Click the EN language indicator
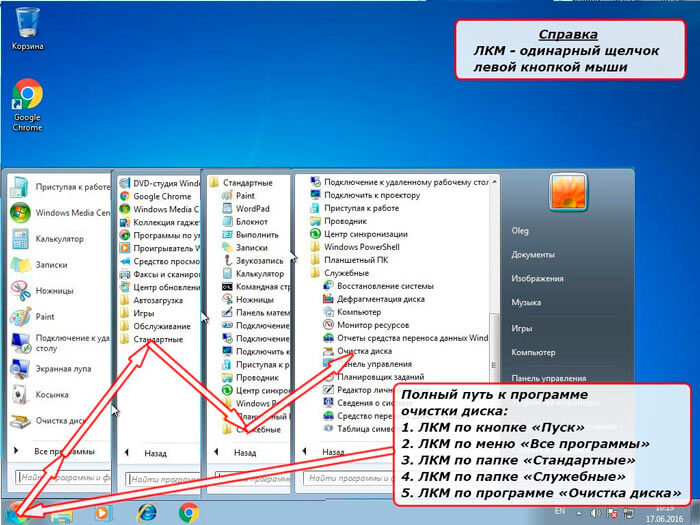This screenshot has height=525, width=700. 560,511
